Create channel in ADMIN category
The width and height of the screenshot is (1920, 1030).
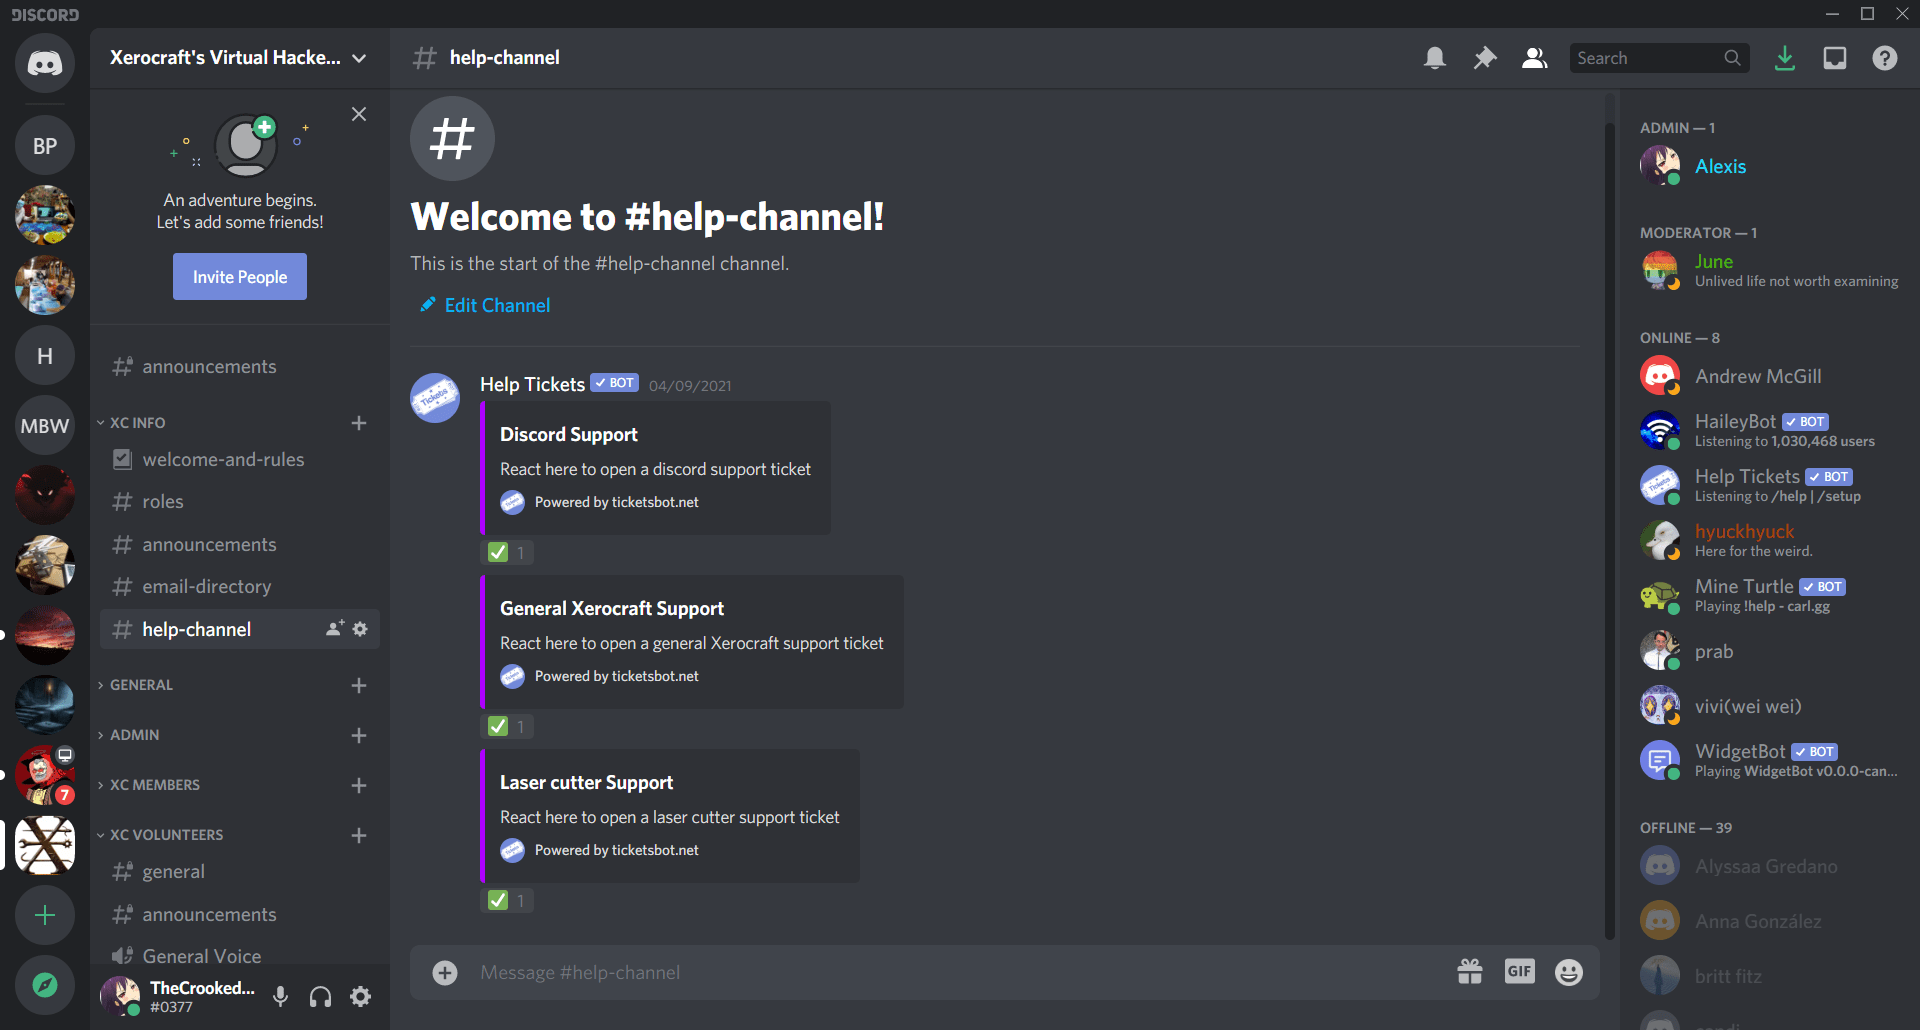point(359,735)
